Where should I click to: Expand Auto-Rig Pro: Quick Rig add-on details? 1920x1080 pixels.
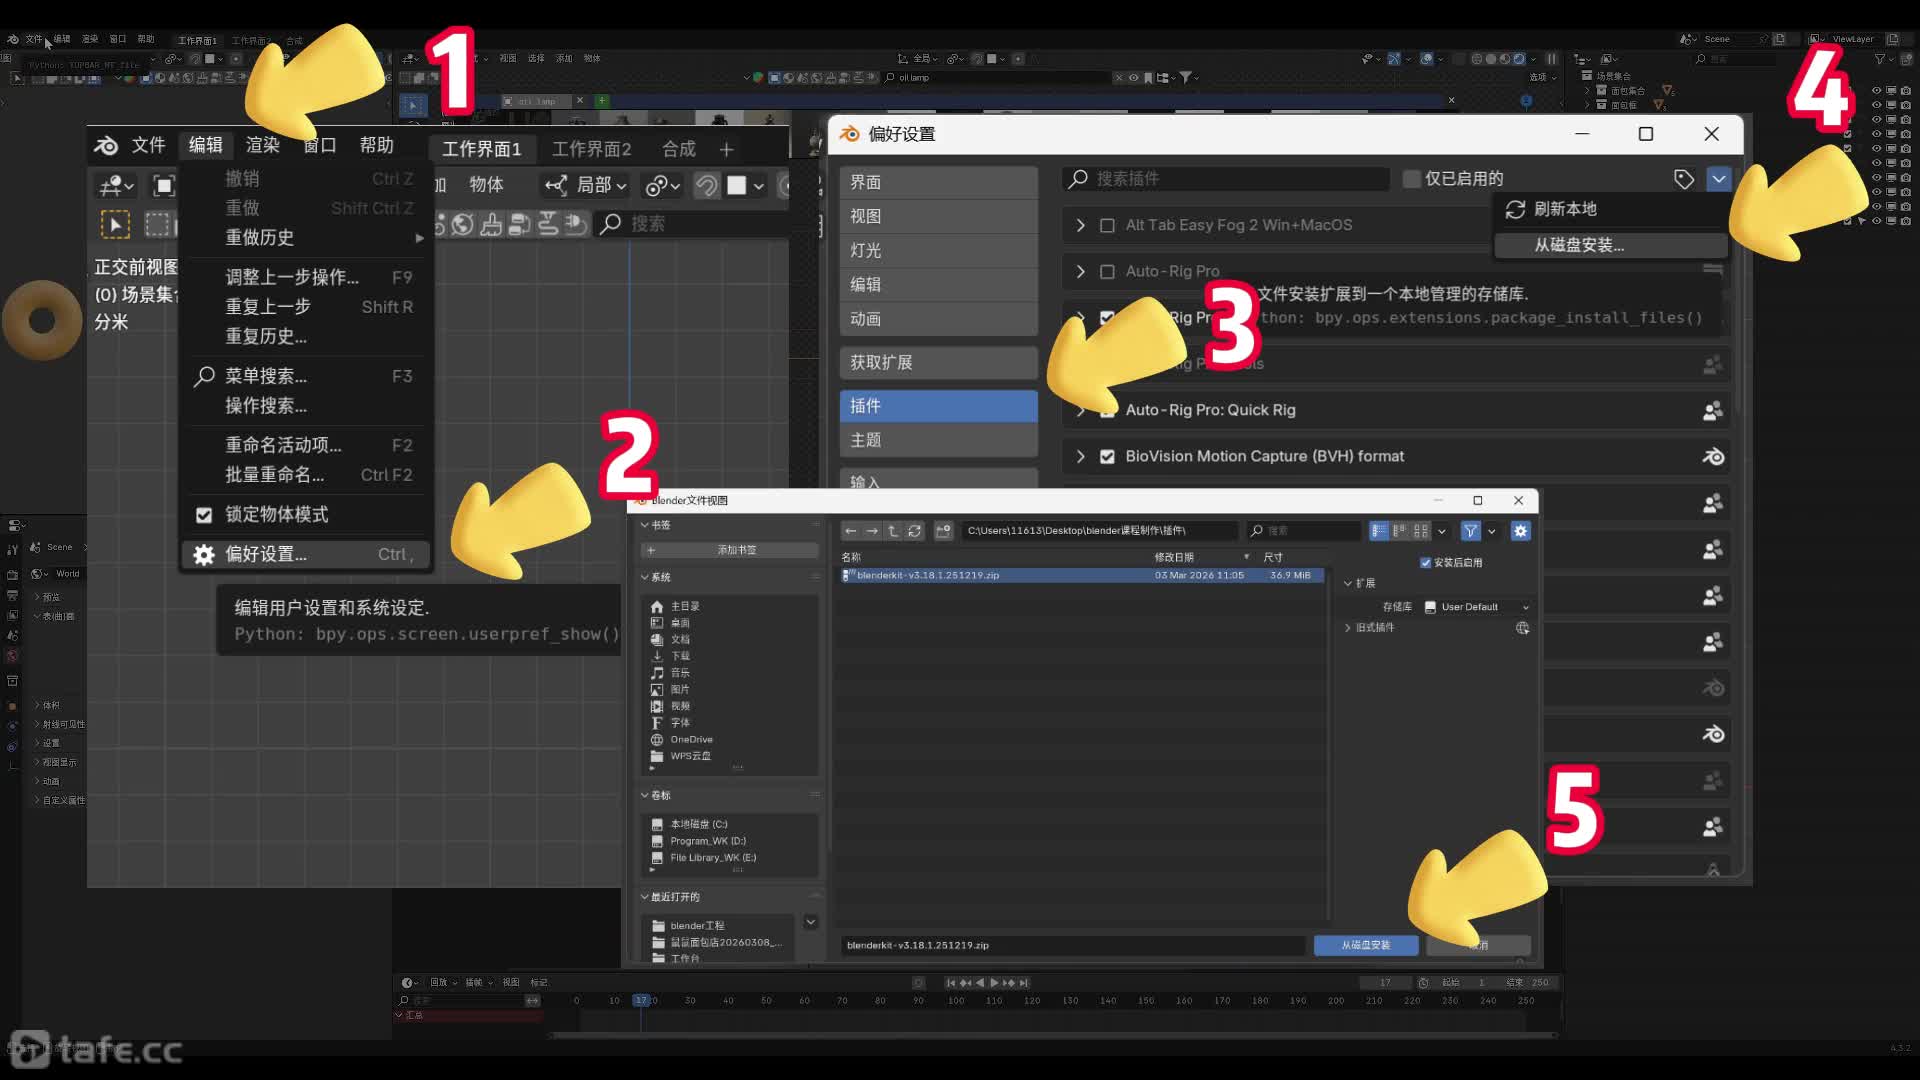click(x=1080, y=410)
